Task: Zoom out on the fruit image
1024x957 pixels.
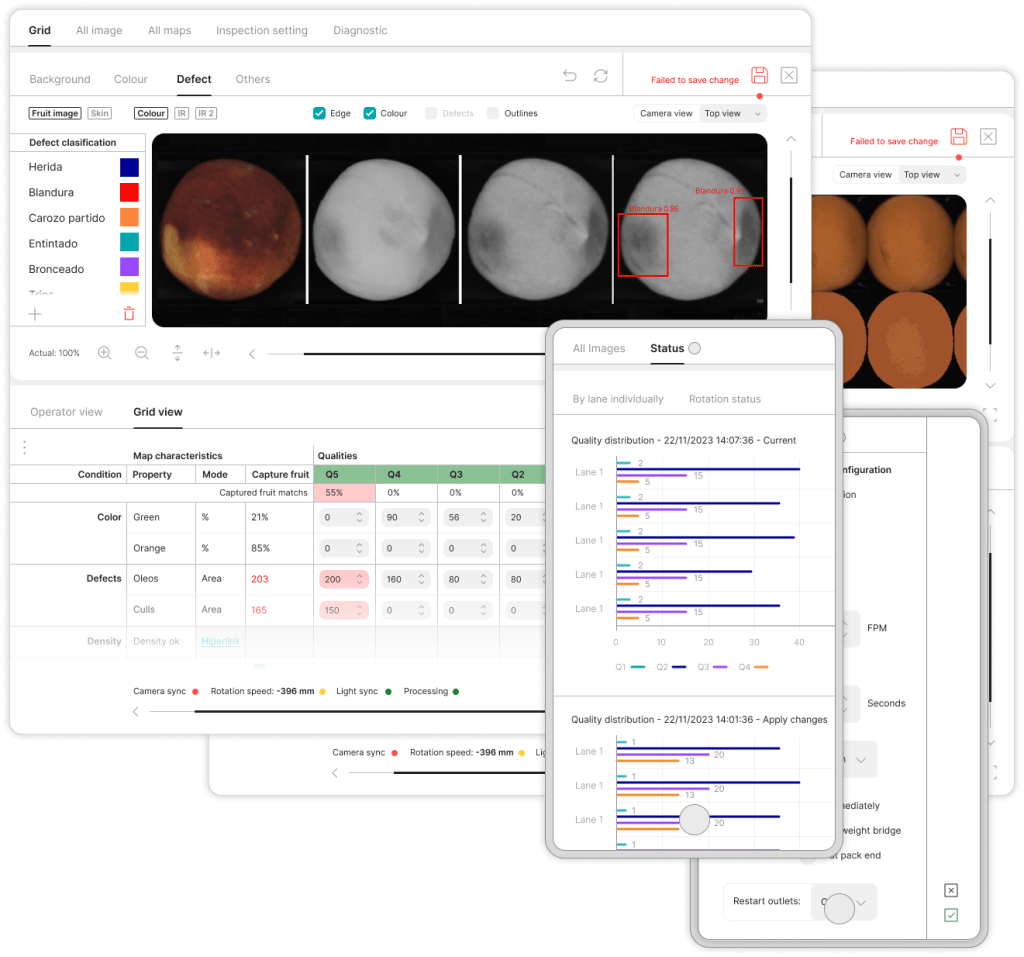Action: [x=141, y=353]
